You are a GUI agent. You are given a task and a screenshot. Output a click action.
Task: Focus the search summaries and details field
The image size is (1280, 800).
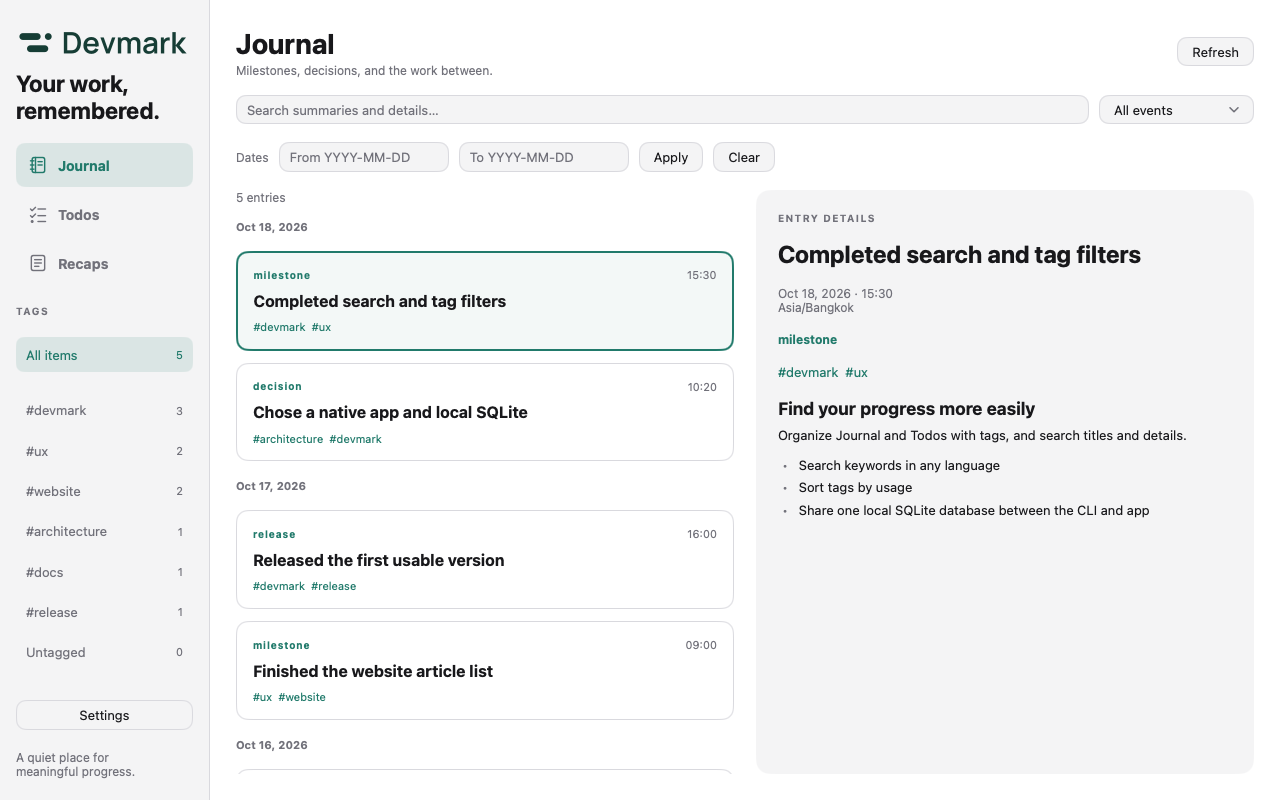click(x=662, y=110)
